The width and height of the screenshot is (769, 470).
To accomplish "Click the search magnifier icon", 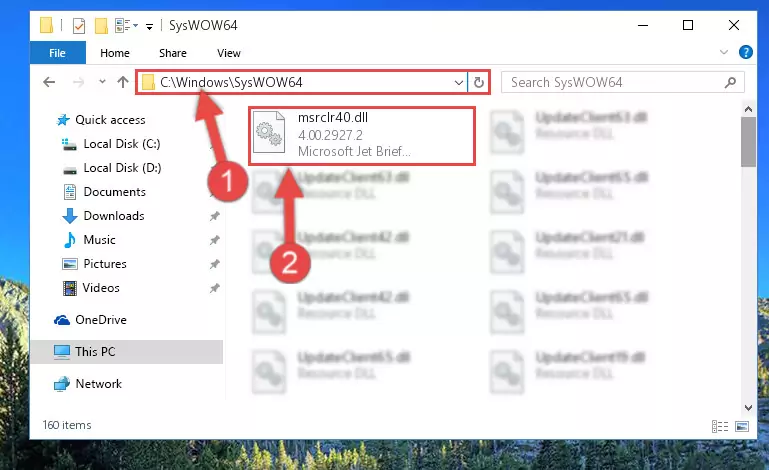I will coord(730,82).
